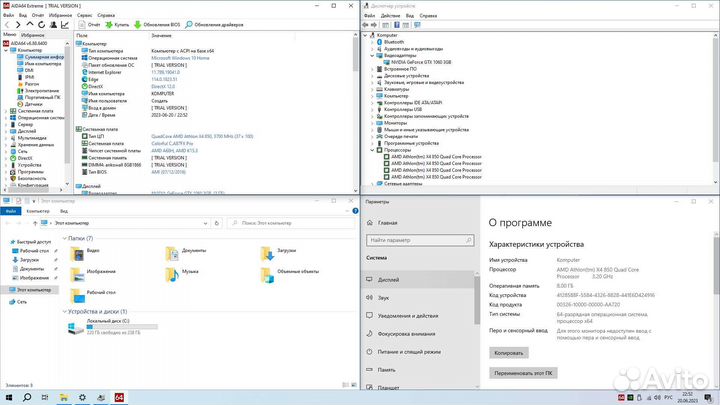Image resolution: width=720 pixels, height=405 pixels.
Task: Click Обновления BIOS toolbar button
Action: (x=157, y=24)
